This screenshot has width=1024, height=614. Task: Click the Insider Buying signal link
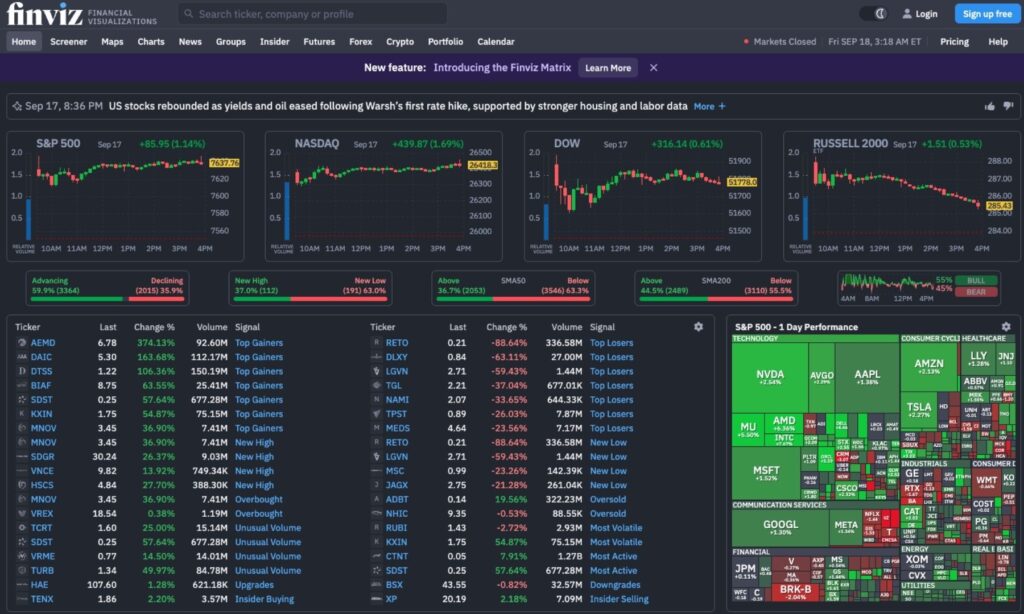pos(264,599)
